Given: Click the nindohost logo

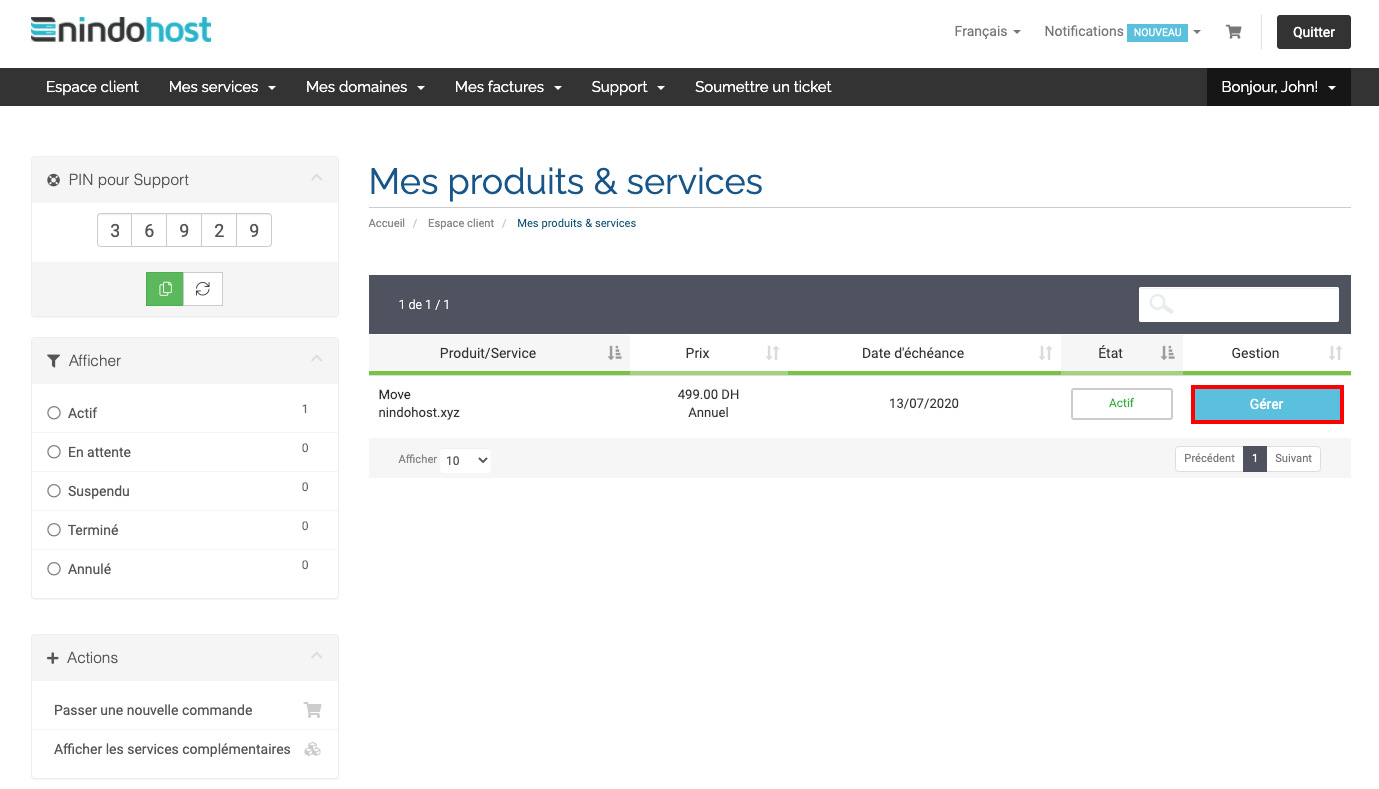Looking at the screenshot, I should tap(121, 30).
